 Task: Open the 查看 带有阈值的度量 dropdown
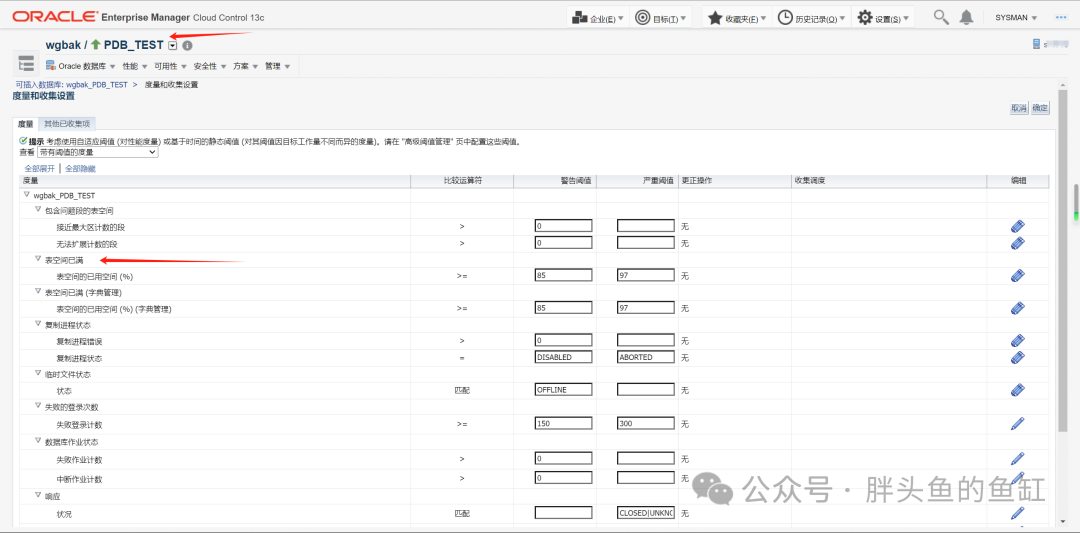click(x=98, y=152)
